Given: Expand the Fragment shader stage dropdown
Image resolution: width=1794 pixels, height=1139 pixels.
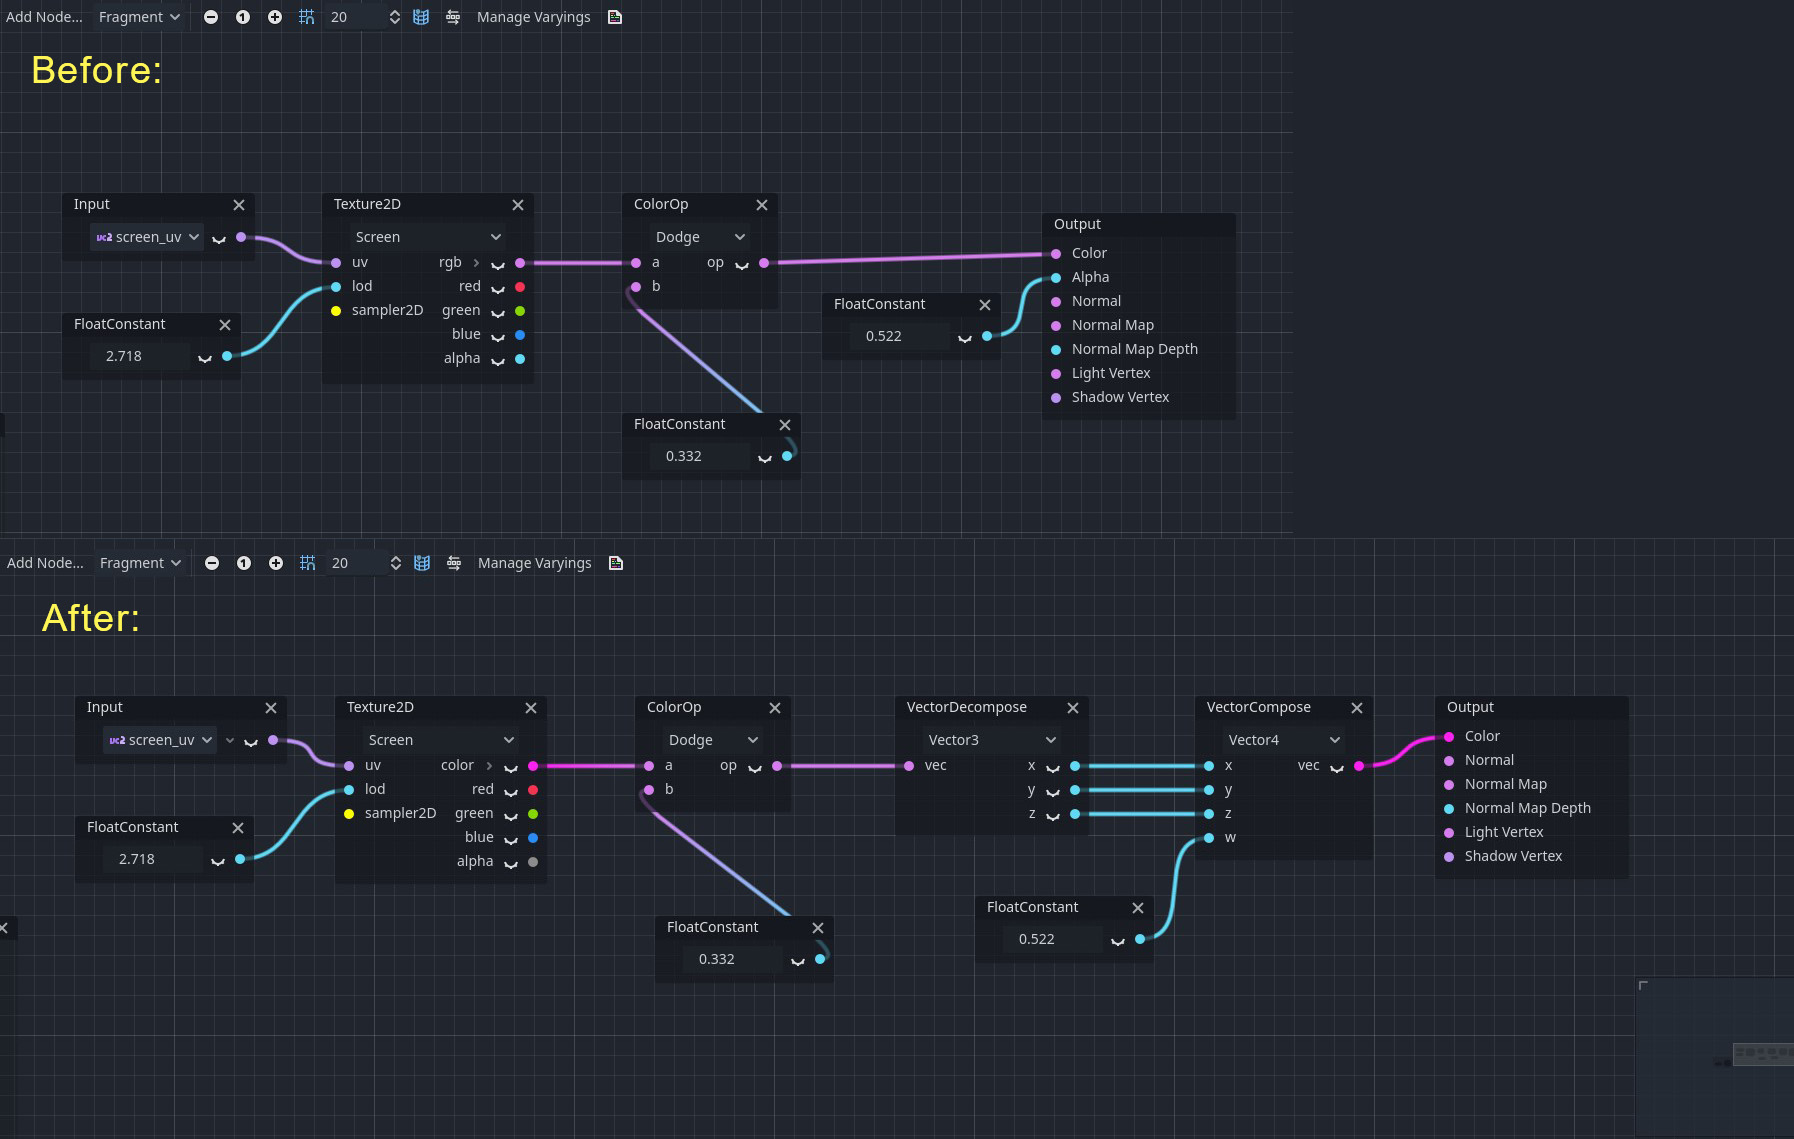Looking at the screenshot, I should pyautogui.click(x=139, y=17).
